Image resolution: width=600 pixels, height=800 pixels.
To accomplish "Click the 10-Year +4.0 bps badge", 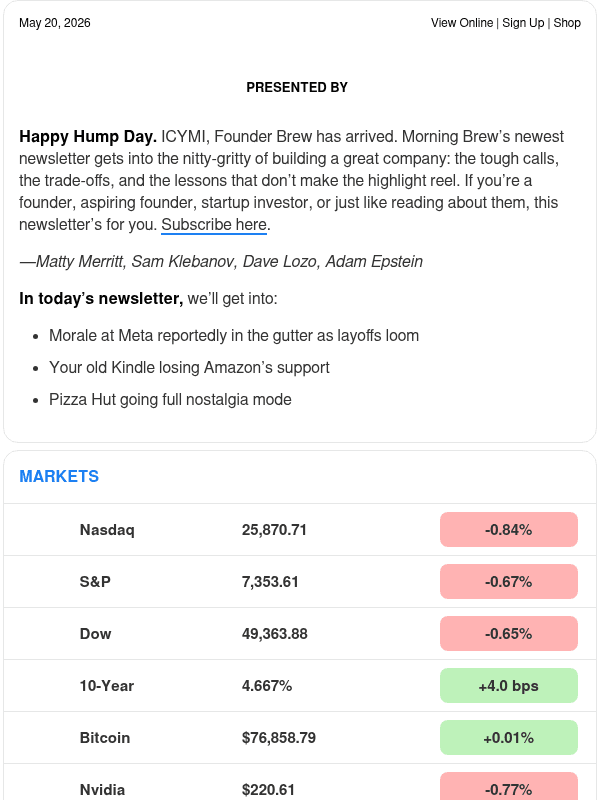I will click(509, 686).
